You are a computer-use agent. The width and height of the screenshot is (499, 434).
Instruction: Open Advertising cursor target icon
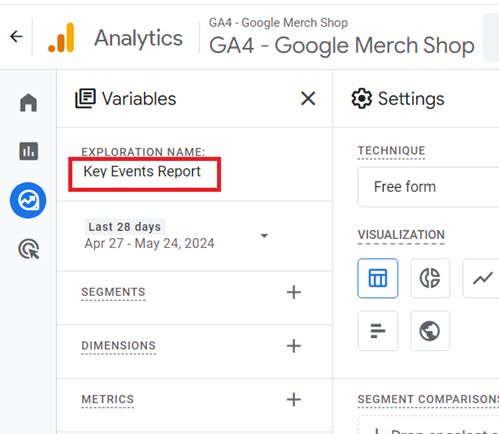[x=29, y=249]
